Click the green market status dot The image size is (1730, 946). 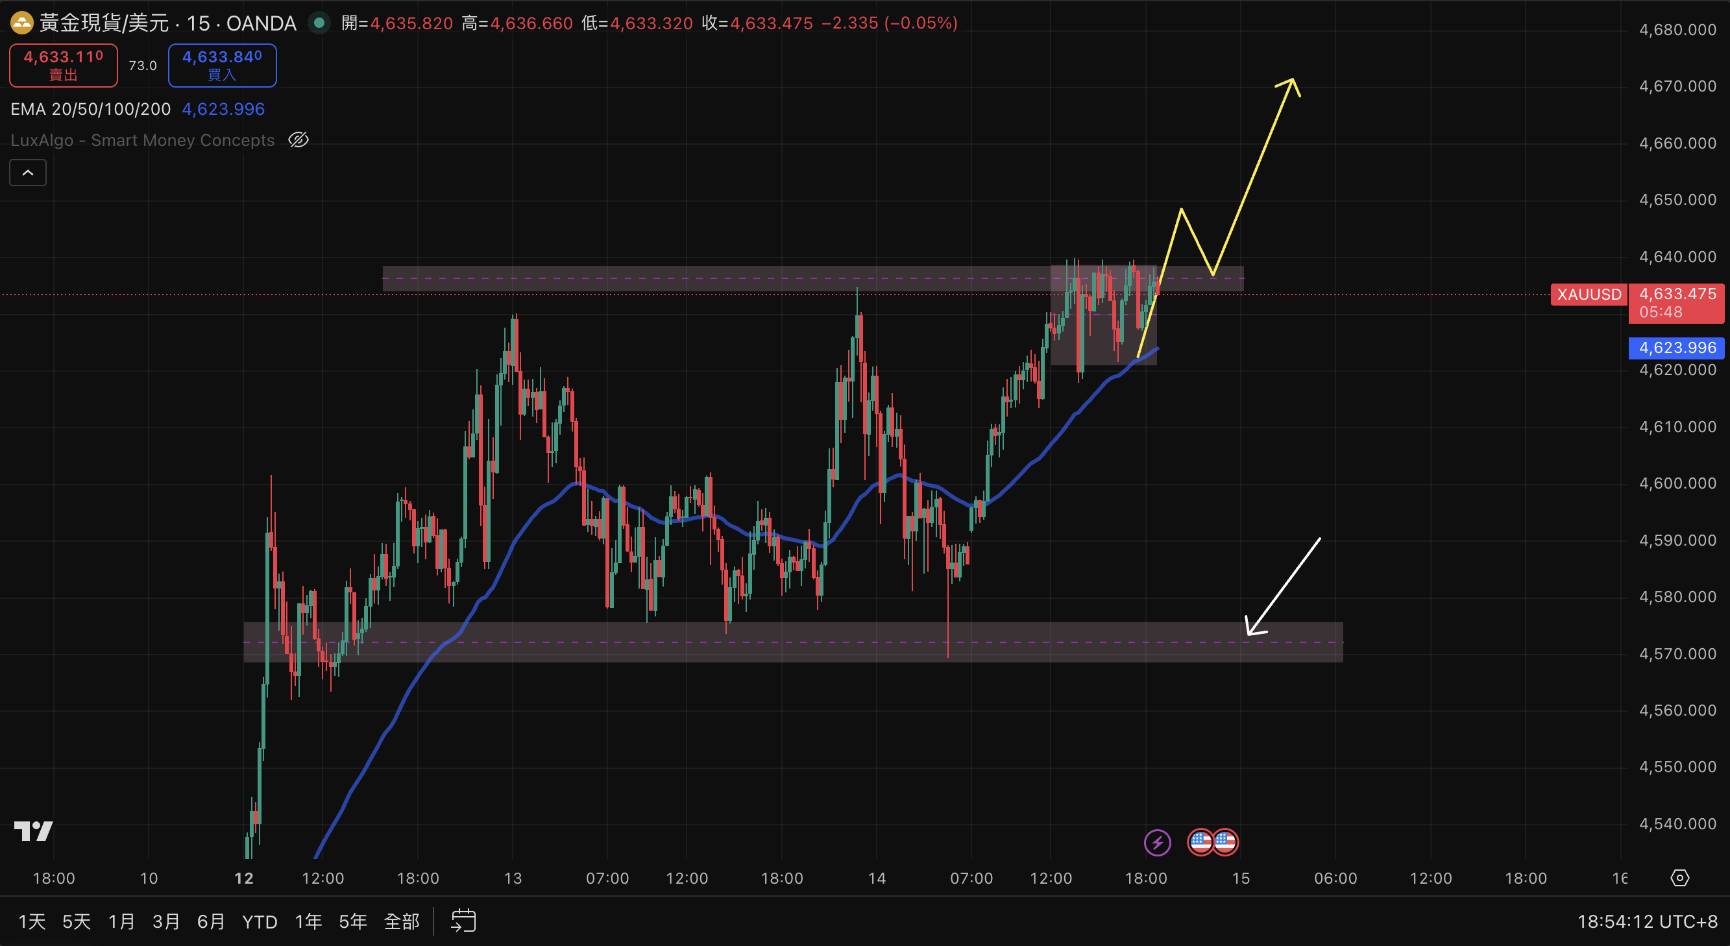[x=319, y=22]
